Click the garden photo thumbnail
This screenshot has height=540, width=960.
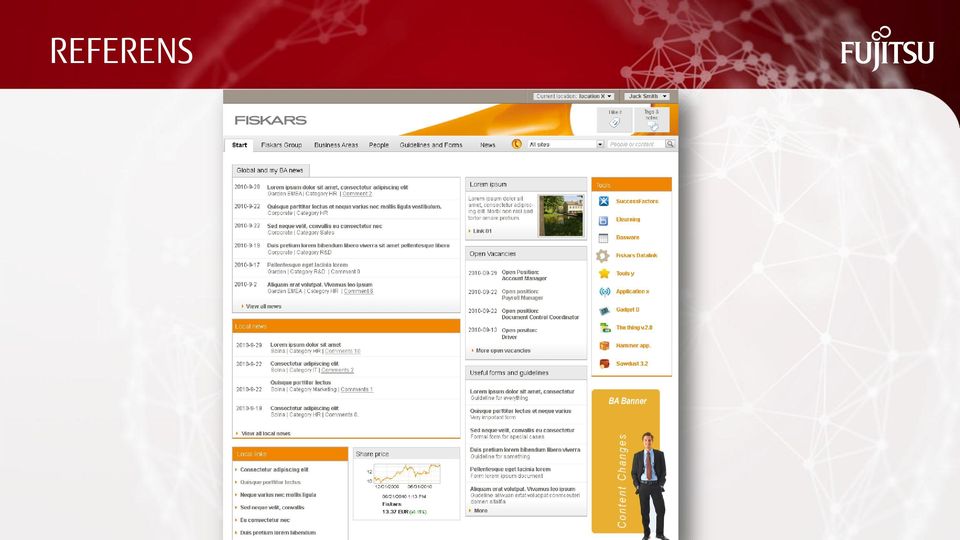point(561,216)
